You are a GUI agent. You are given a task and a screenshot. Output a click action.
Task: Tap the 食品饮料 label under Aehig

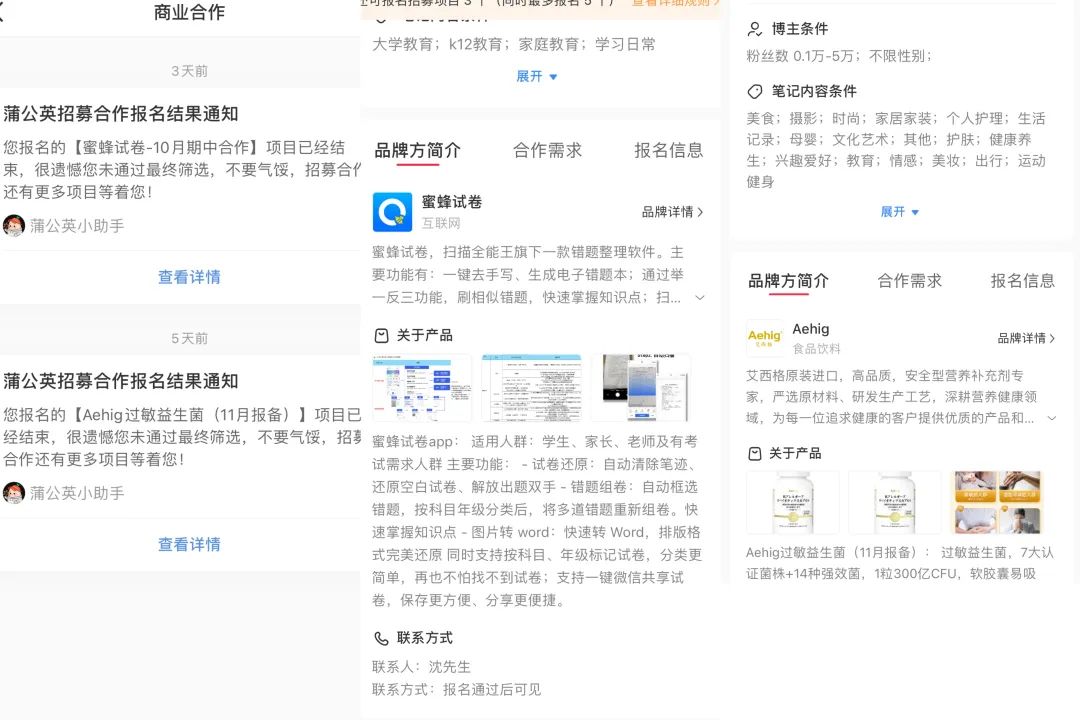click(816, 349)
